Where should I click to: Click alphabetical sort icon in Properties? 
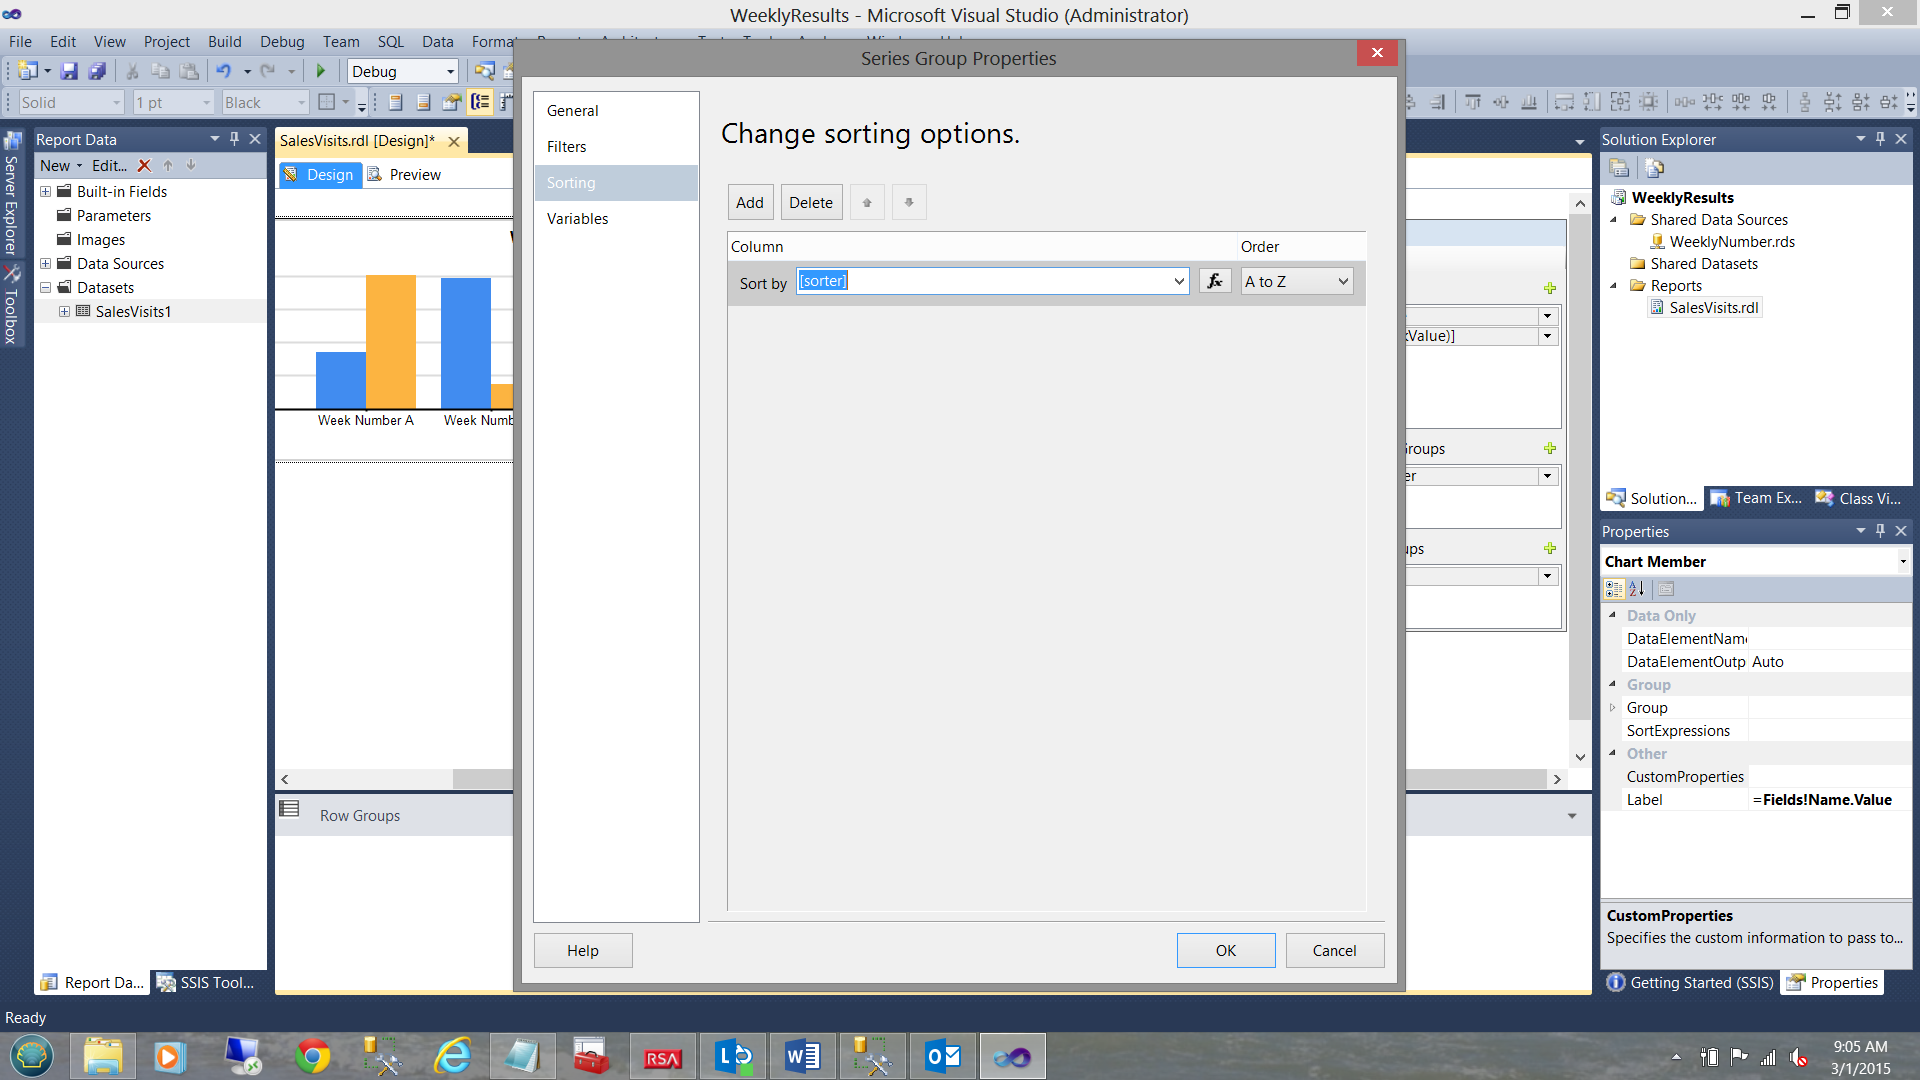(x=1637, y=589)
